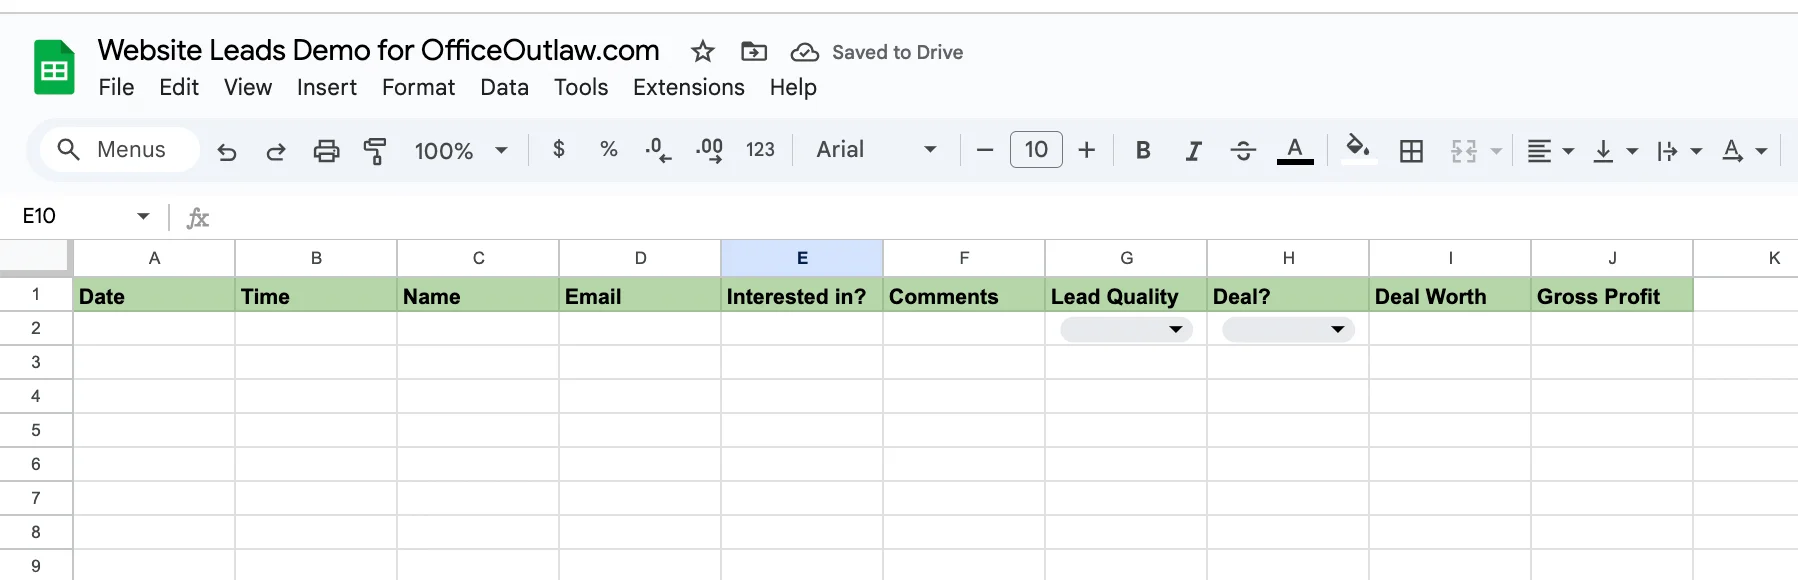Expand the merge cells type arrow

(1496, 151)
